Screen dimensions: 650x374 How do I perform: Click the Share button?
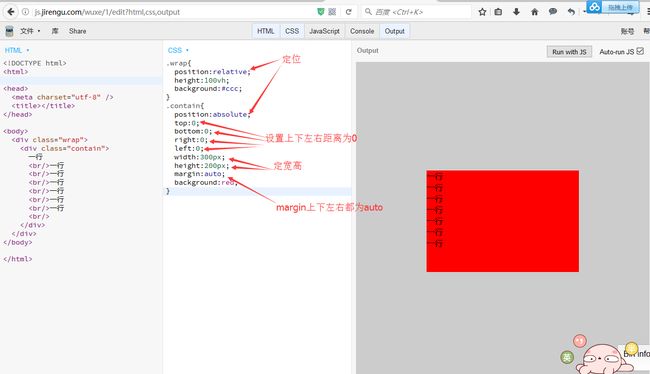coord(78,31)
